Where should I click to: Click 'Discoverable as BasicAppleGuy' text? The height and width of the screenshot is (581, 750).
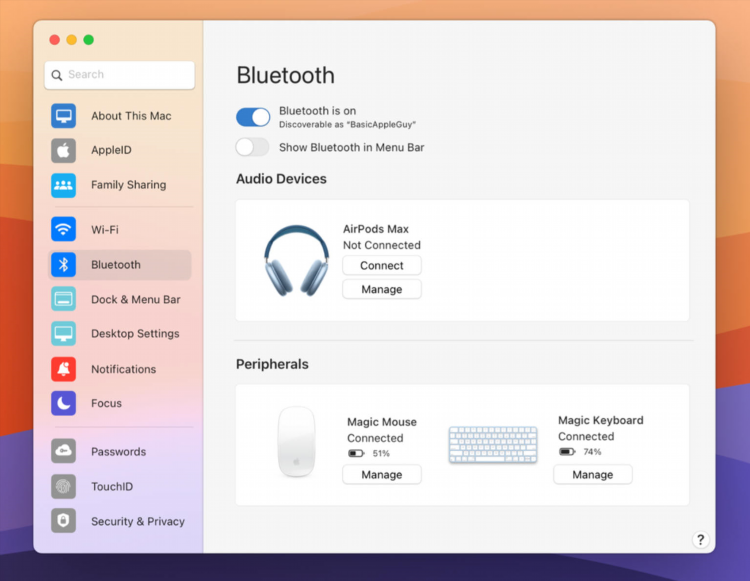coord(347,125)
